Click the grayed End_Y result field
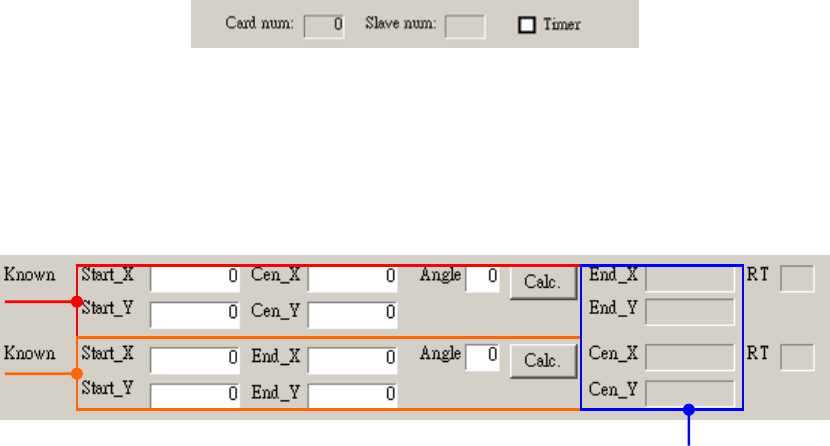This screenshot has width=830, height=446. coord(690,314)
